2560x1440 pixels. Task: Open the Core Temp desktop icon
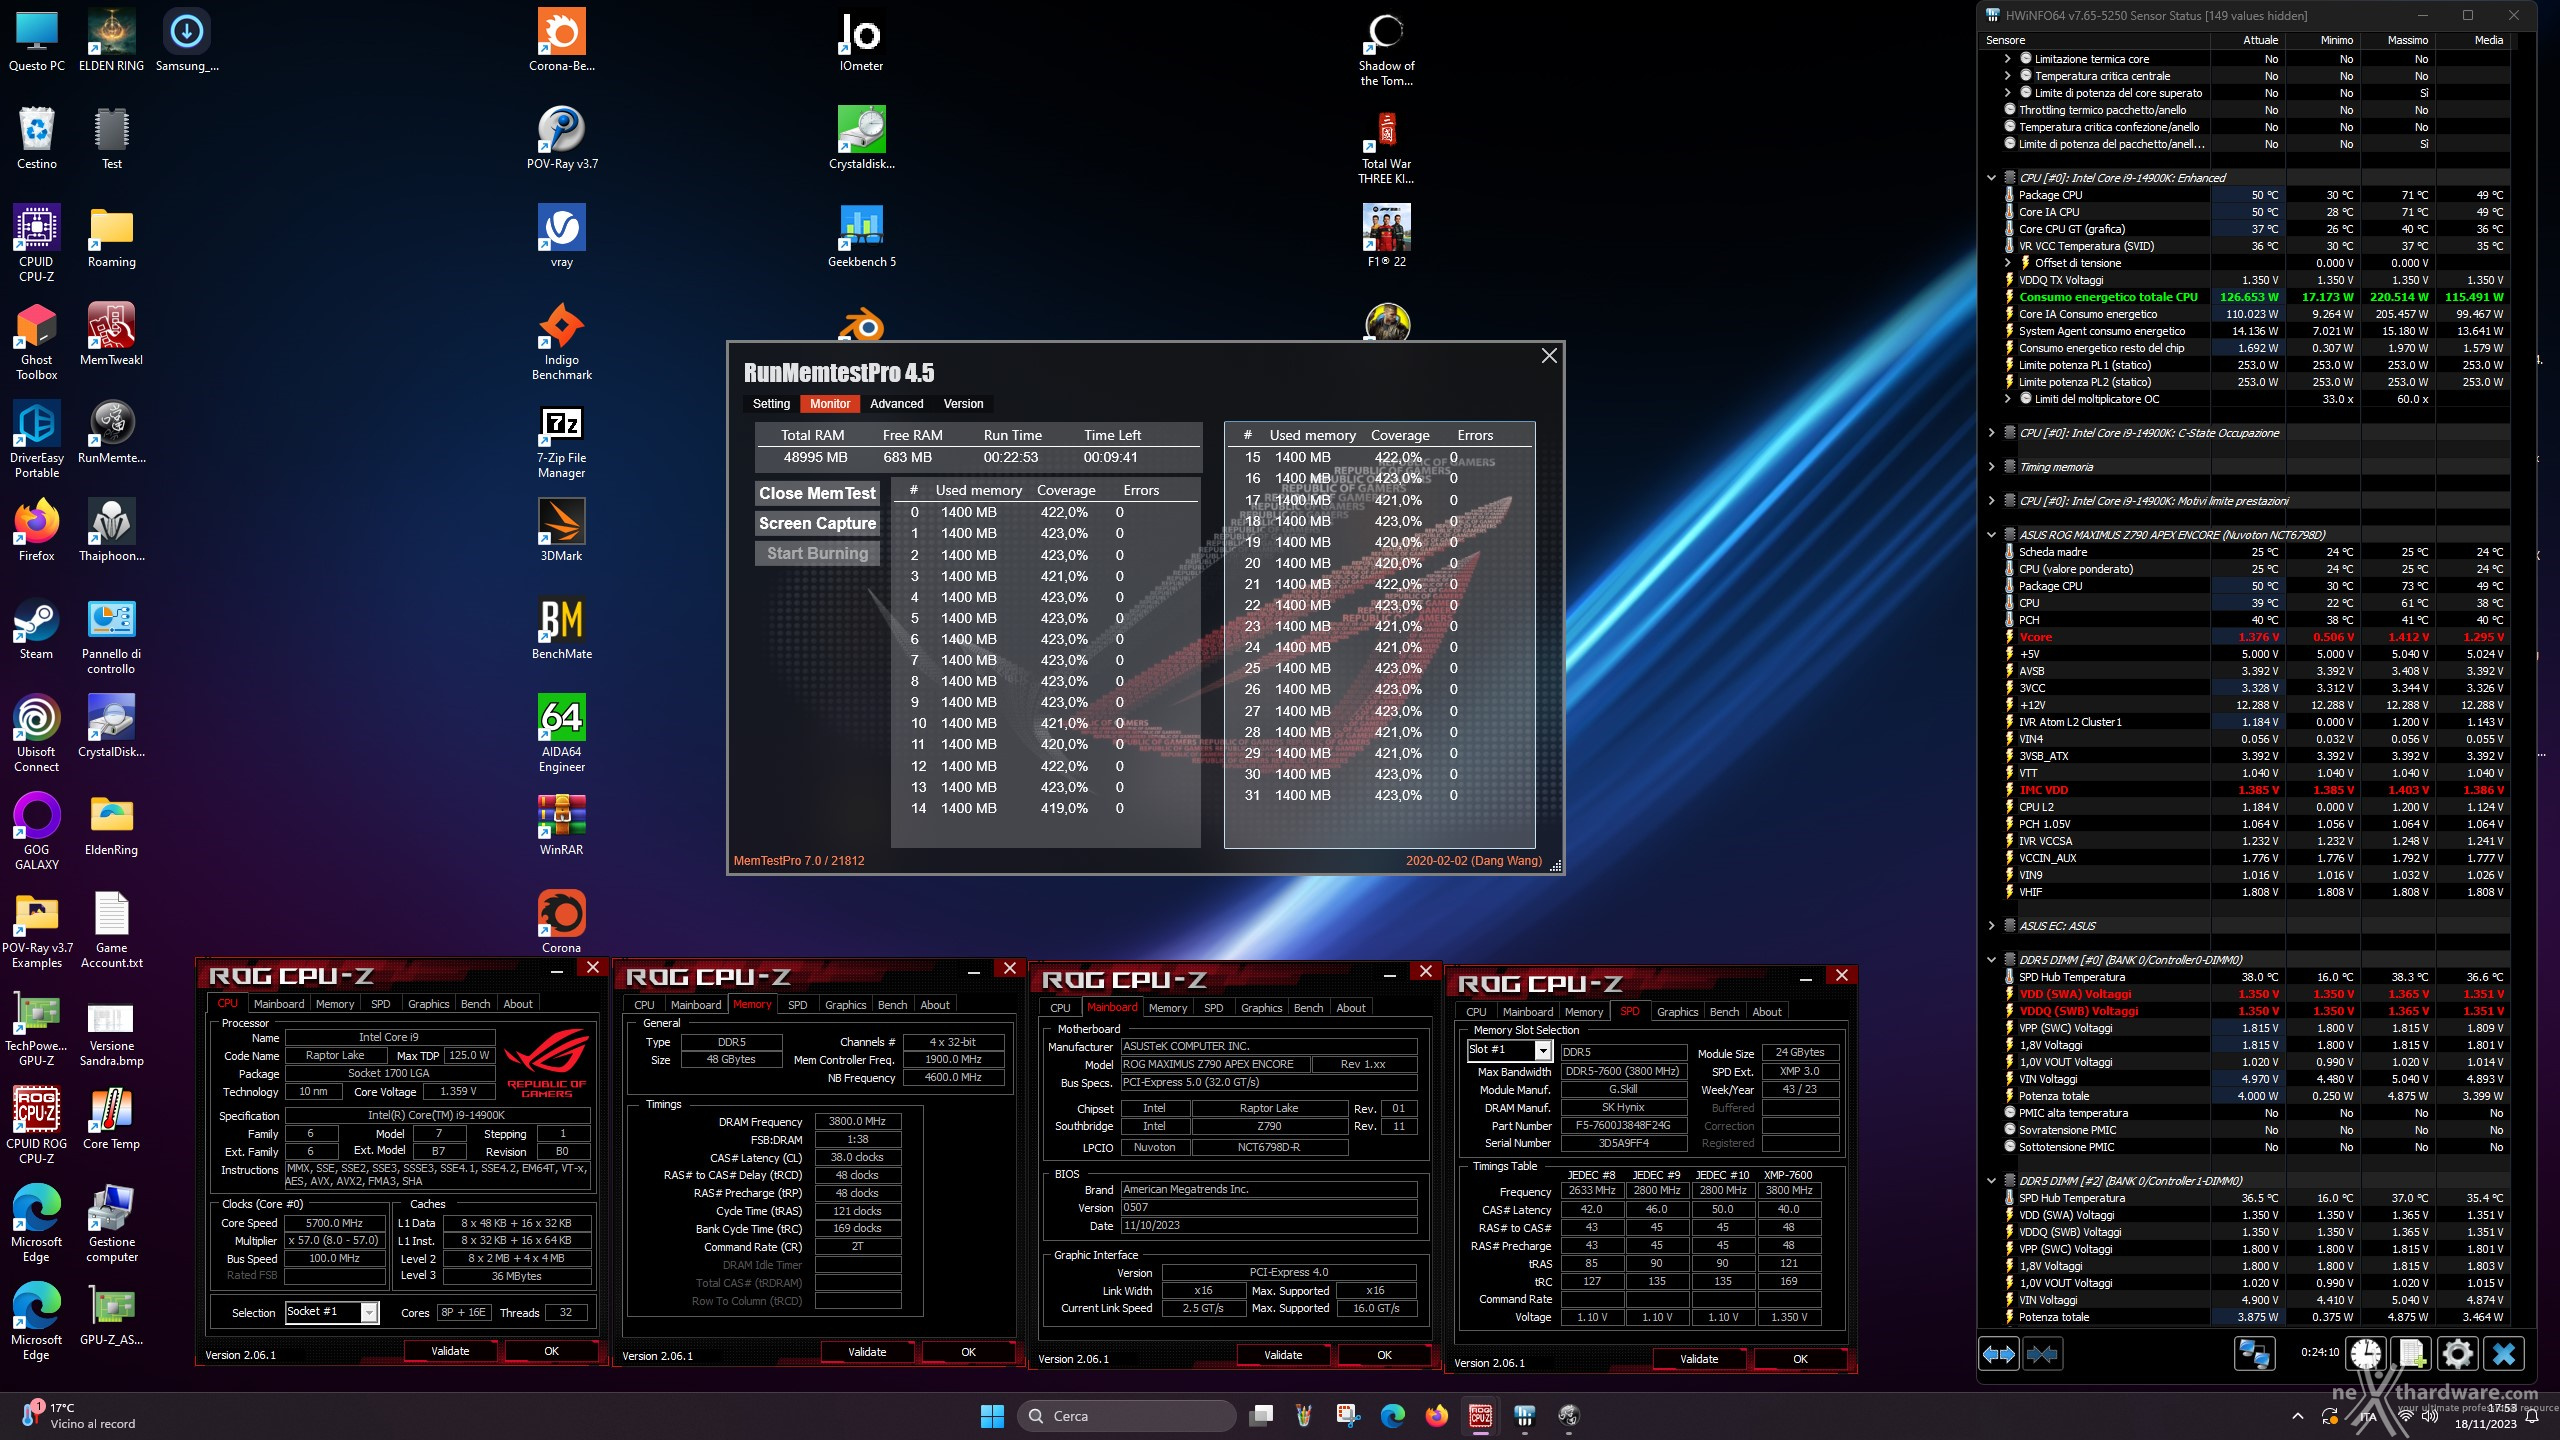click(111, 1118)
